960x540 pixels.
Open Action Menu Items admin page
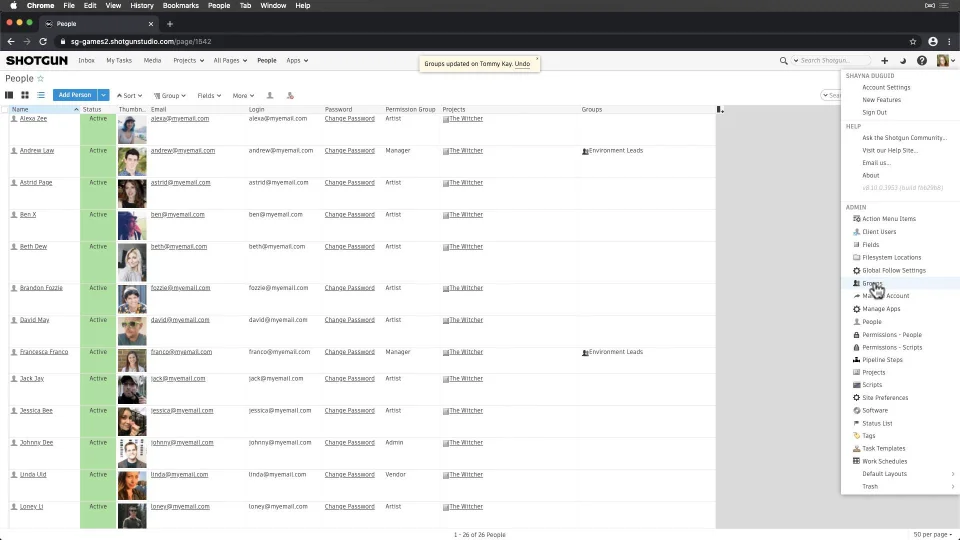coord(888,219)
